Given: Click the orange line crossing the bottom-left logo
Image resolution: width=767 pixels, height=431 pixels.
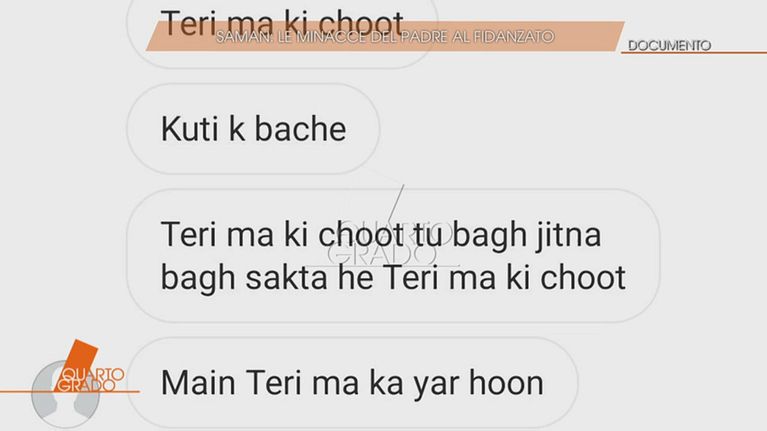Looking at the screenshot, I should 70,391.
